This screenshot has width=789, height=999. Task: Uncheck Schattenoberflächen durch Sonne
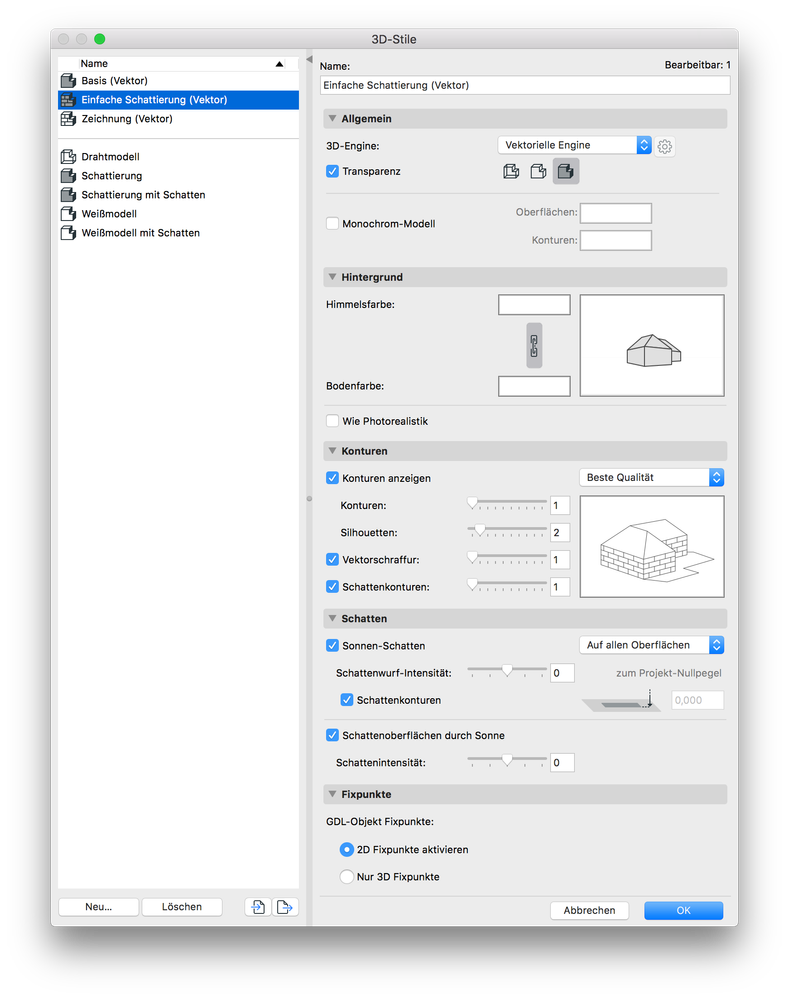(x=332, y=735)
